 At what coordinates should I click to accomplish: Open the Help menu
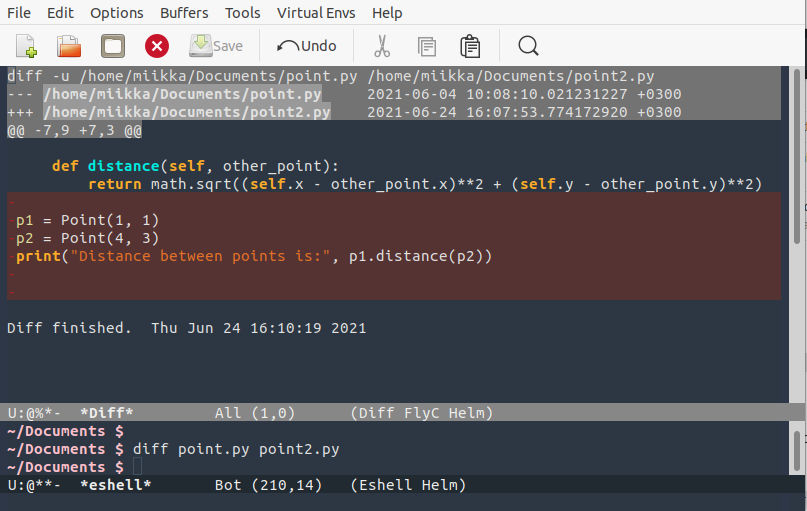[x=387, y=13]
